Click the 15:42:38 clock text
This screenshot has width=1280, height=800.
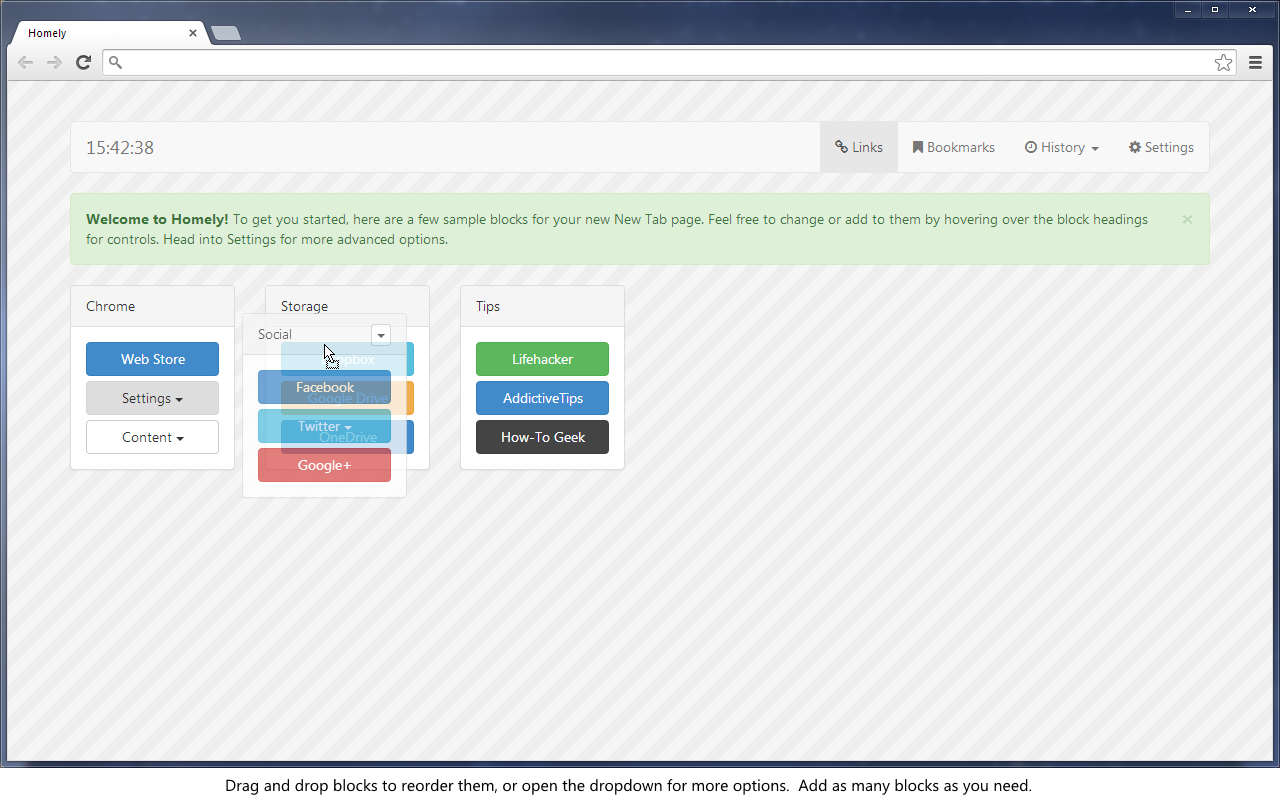click(120, 148)
